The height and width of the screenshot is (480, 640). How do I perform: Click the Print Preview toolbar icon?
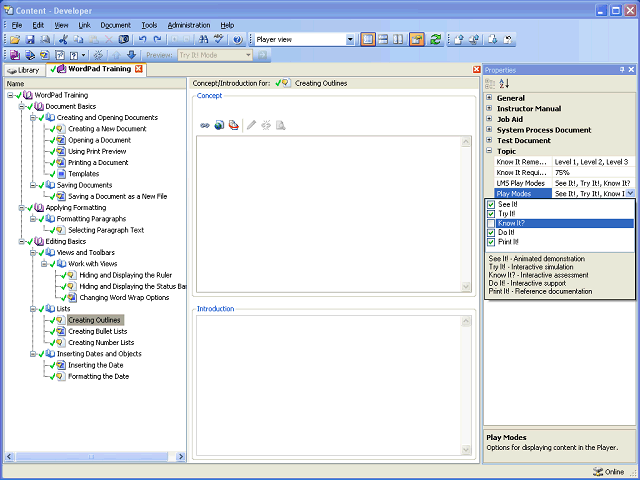45,40
